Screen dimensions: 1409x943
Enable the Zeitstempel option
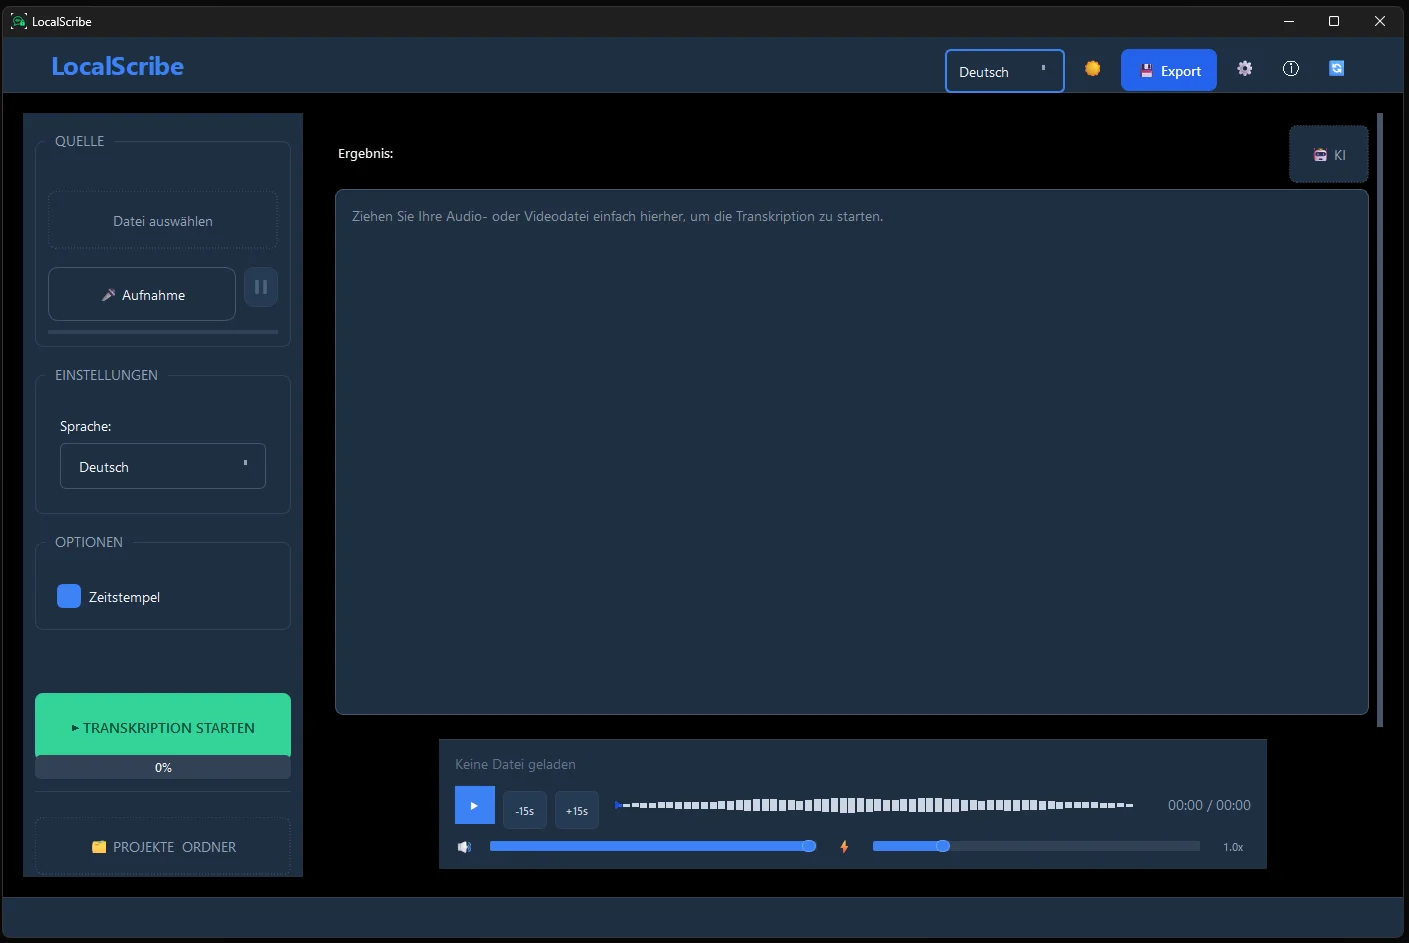coord(68,595)
